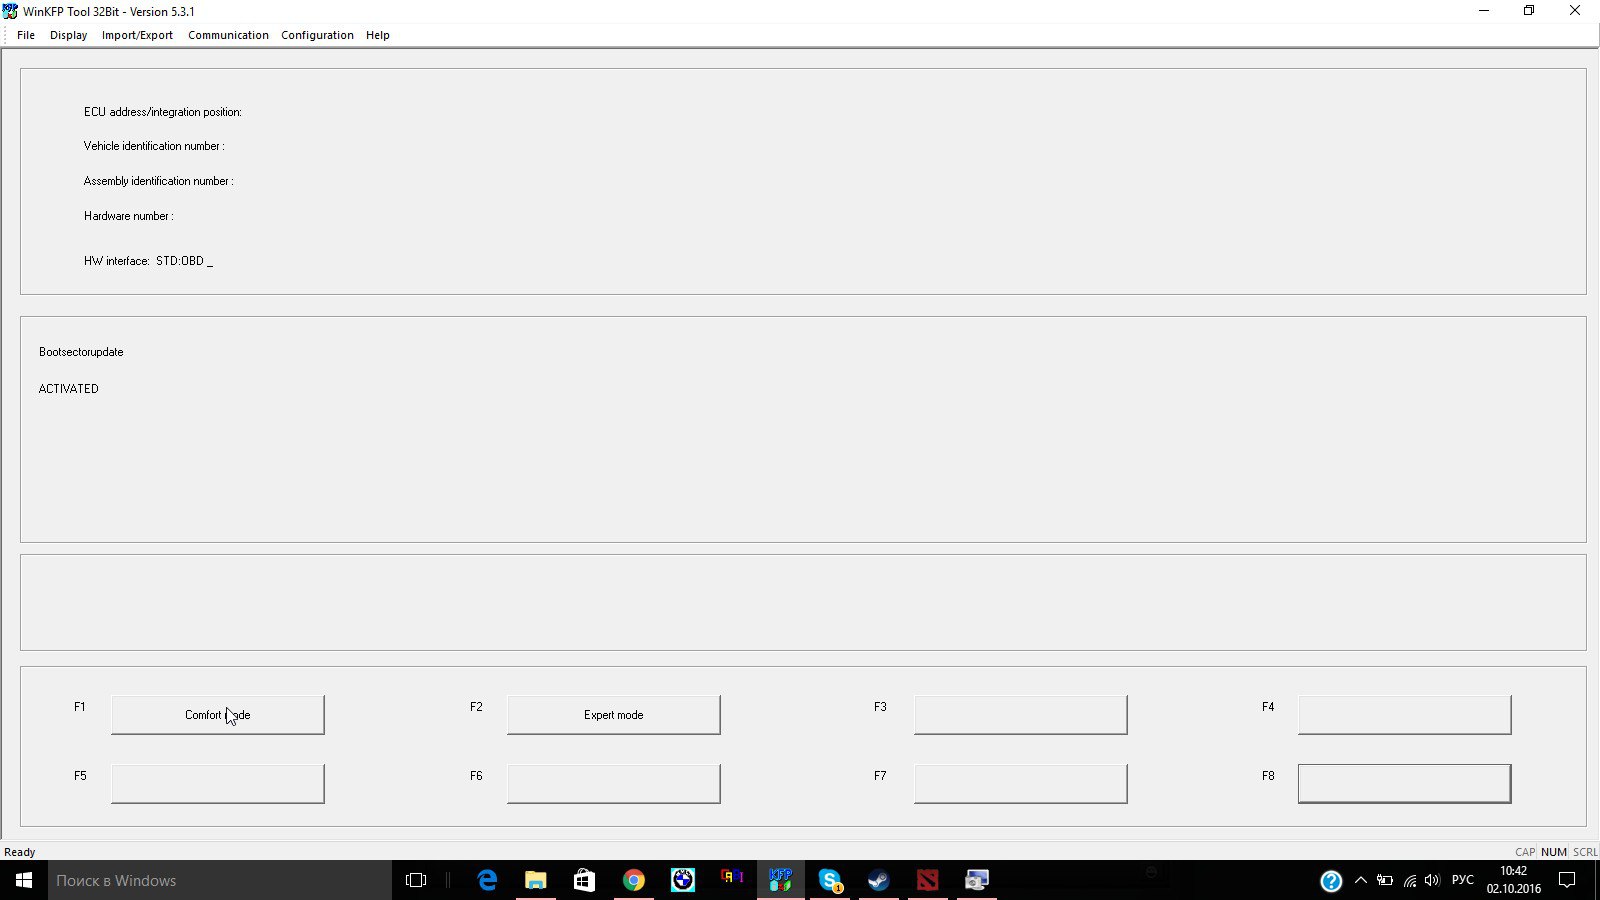Open the File menu

point(26,35)
